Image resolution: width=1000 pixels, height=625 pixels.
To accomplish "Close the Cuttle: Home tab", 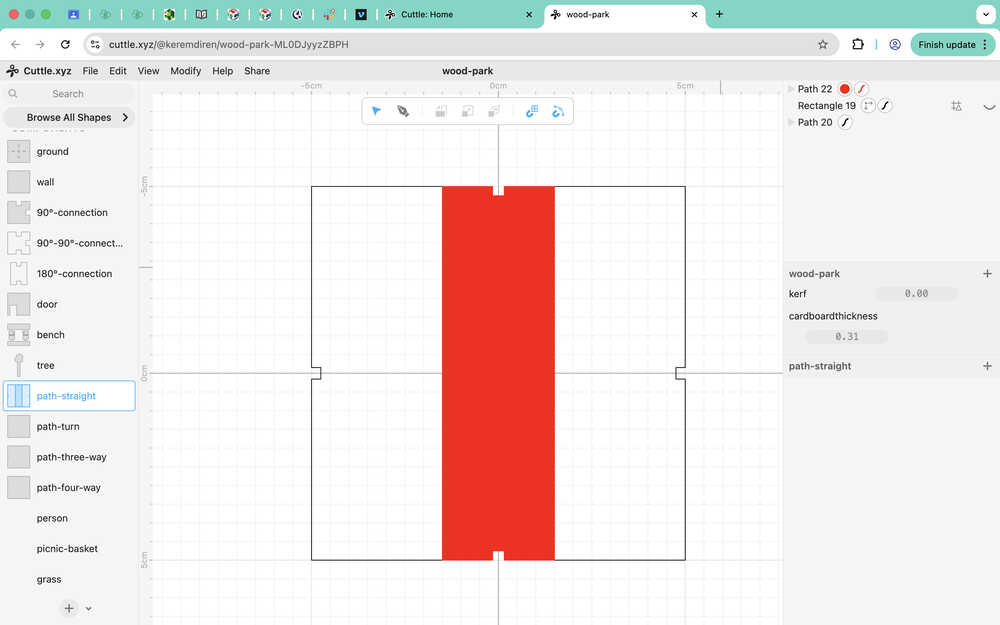I will tap(529, 14).
